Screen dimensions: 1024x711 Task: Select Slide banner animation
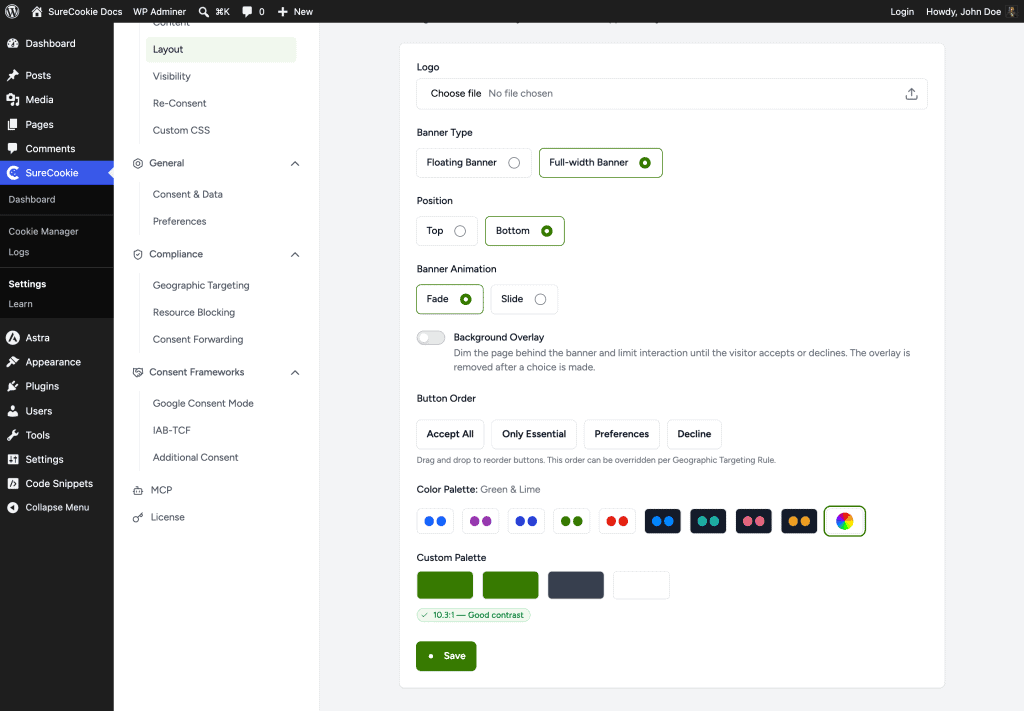tap(524, 299)
